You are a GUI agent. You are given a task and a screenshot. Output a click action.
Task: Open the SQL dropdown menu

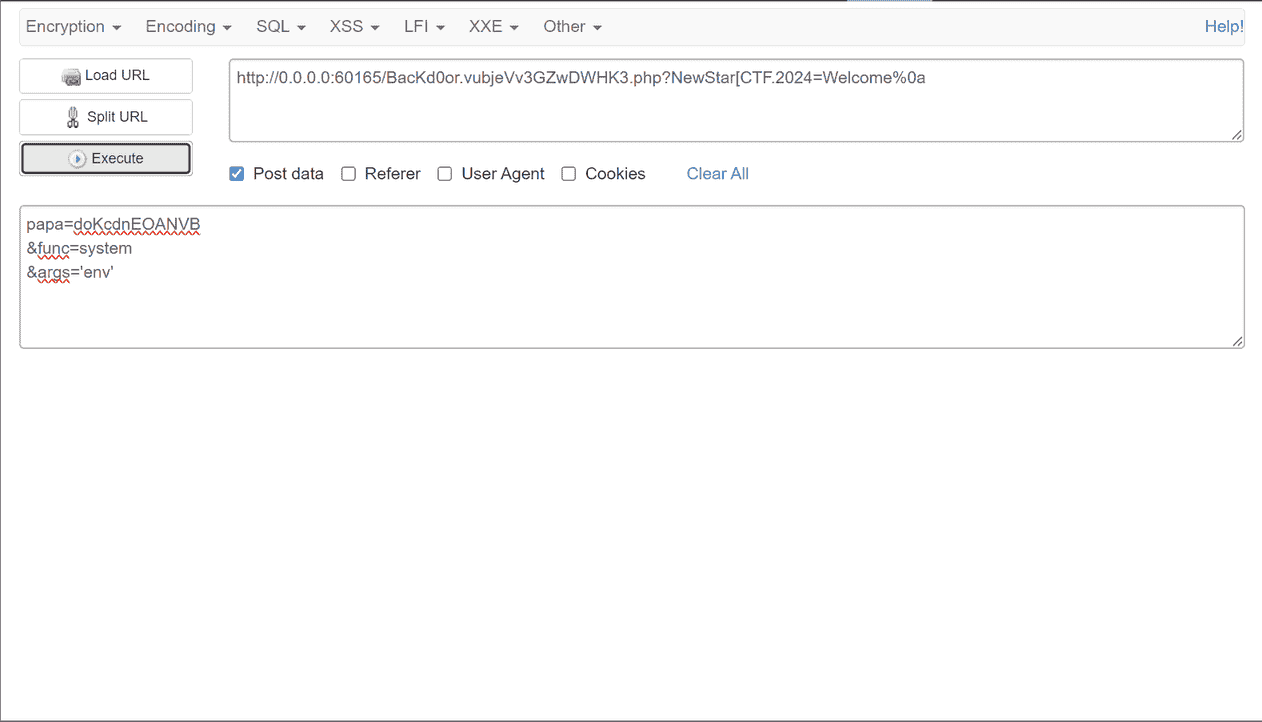pyautogui.click(x=280, y=27)
